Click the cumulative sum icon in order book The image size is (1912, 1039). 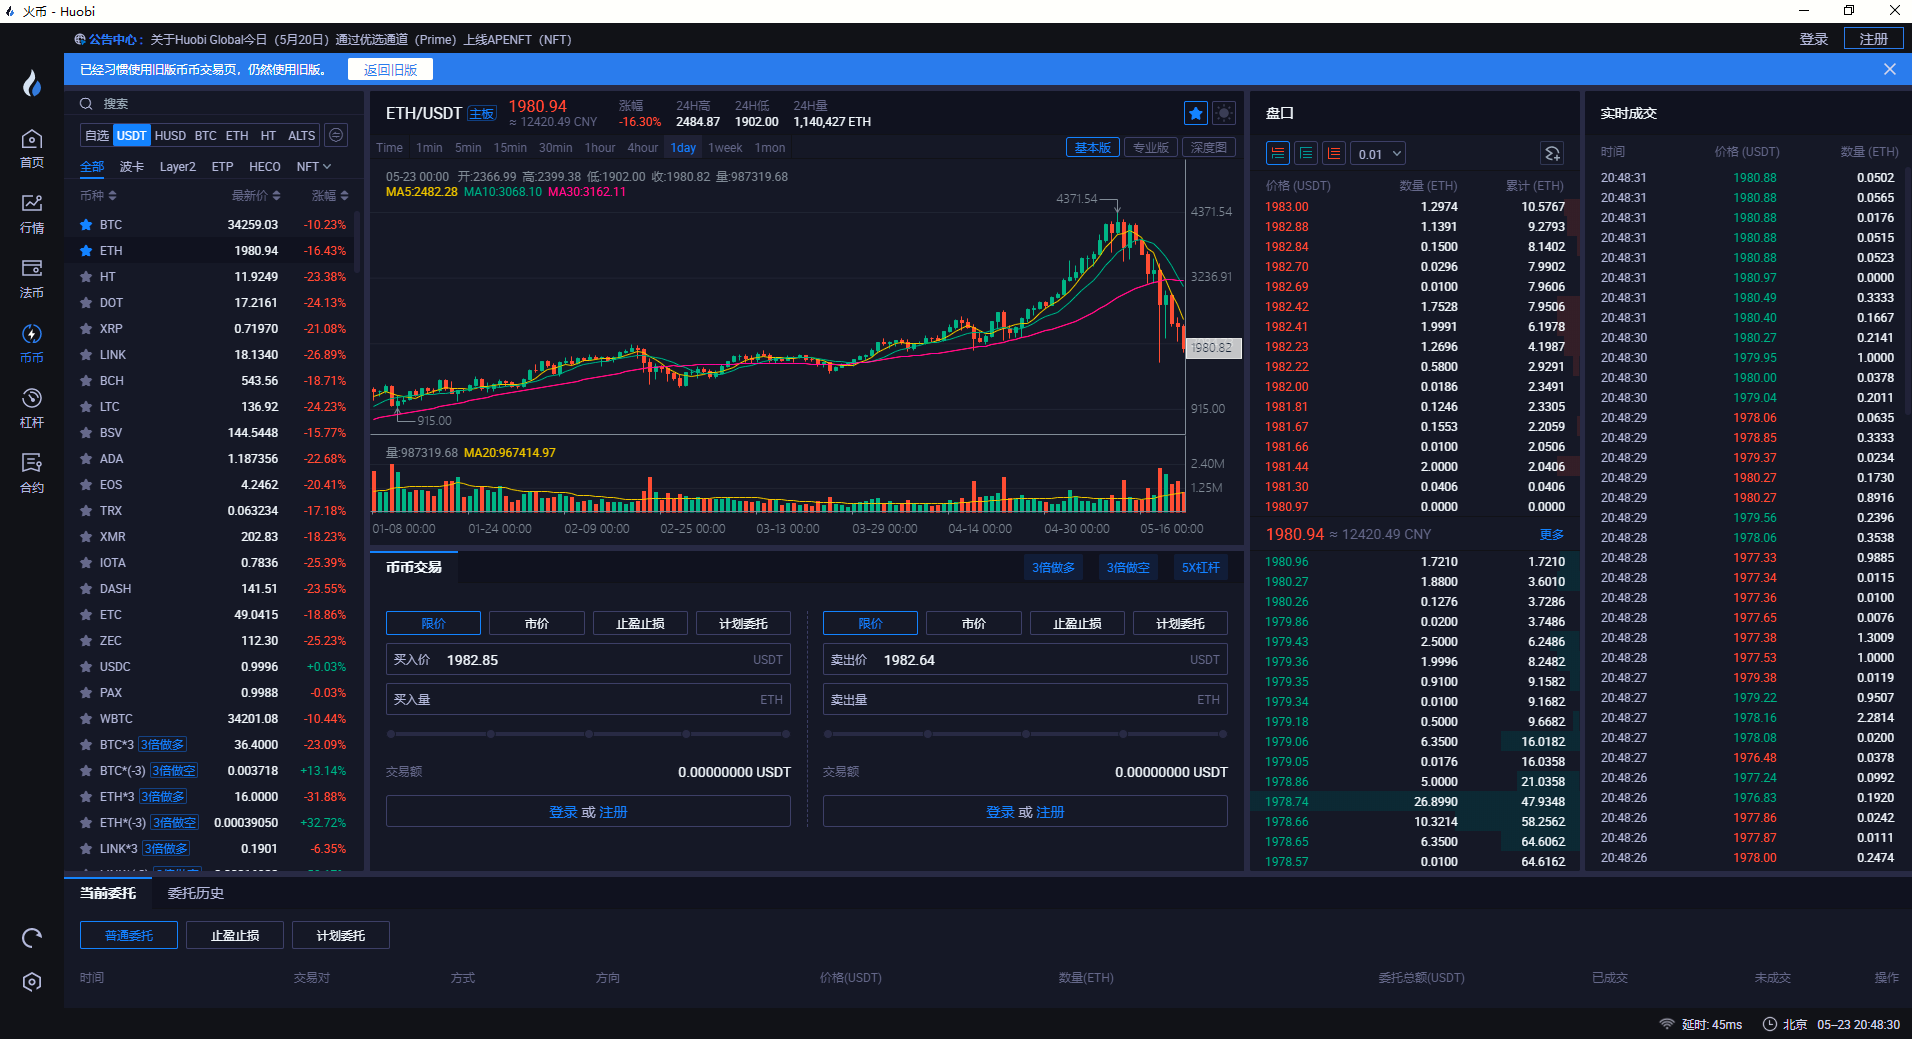(x=1552, y=153)
